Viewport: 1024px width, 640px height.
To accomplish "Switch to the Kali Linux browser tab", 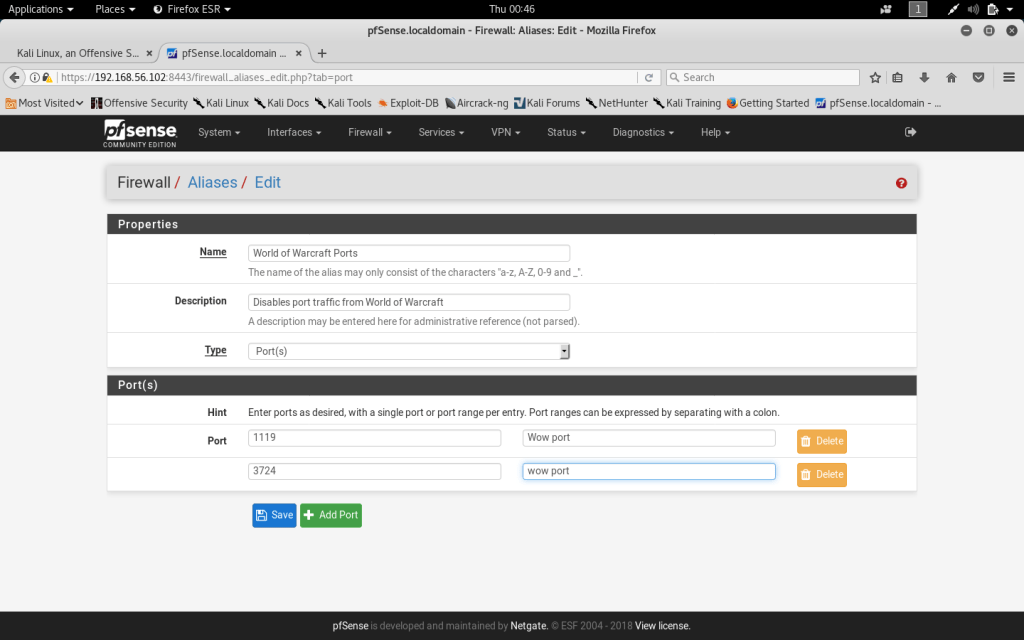I will 78,53.
